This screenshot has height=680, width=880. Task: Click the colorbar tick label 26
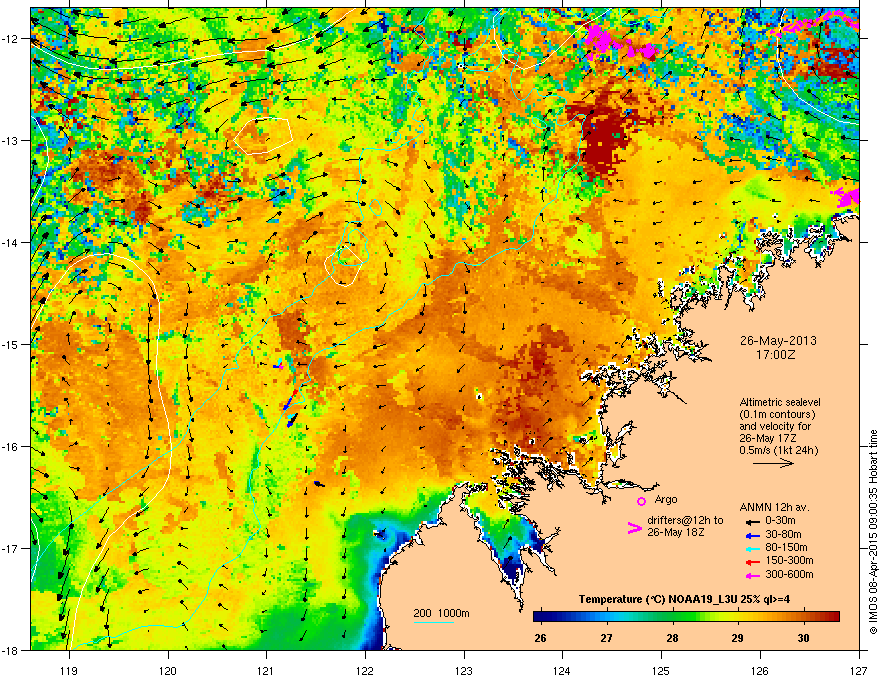pyautogui.click(x=540, y=638)
